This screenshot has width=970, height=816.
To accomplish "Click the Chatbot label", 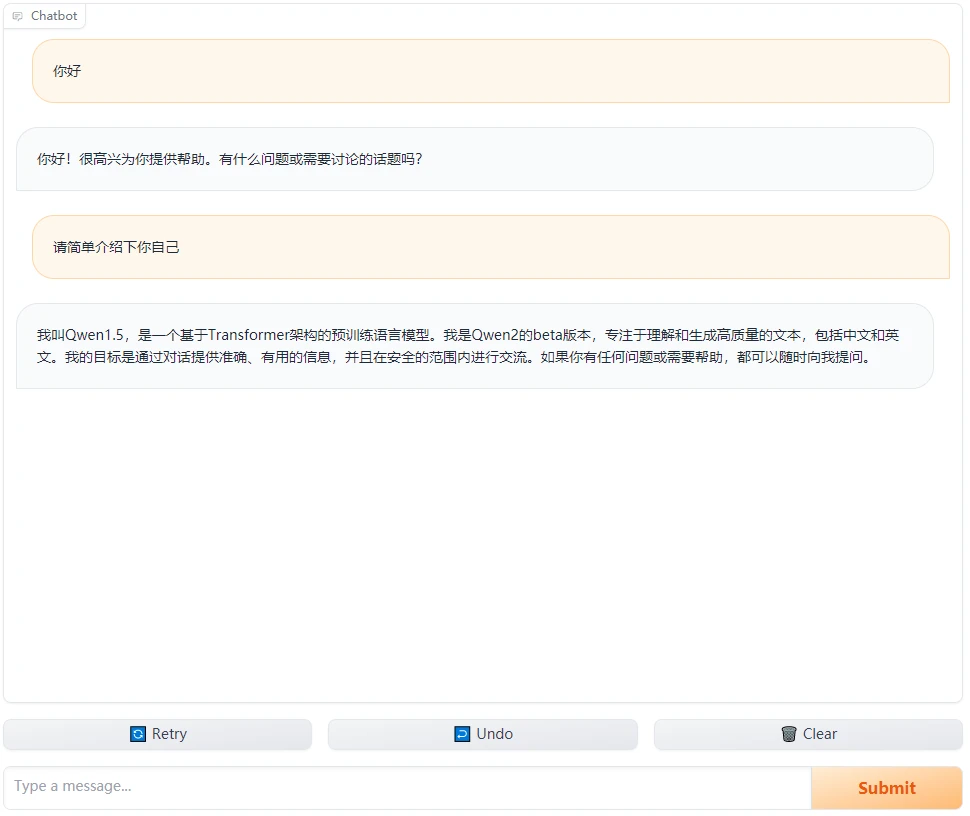I will tap(54, 16).
